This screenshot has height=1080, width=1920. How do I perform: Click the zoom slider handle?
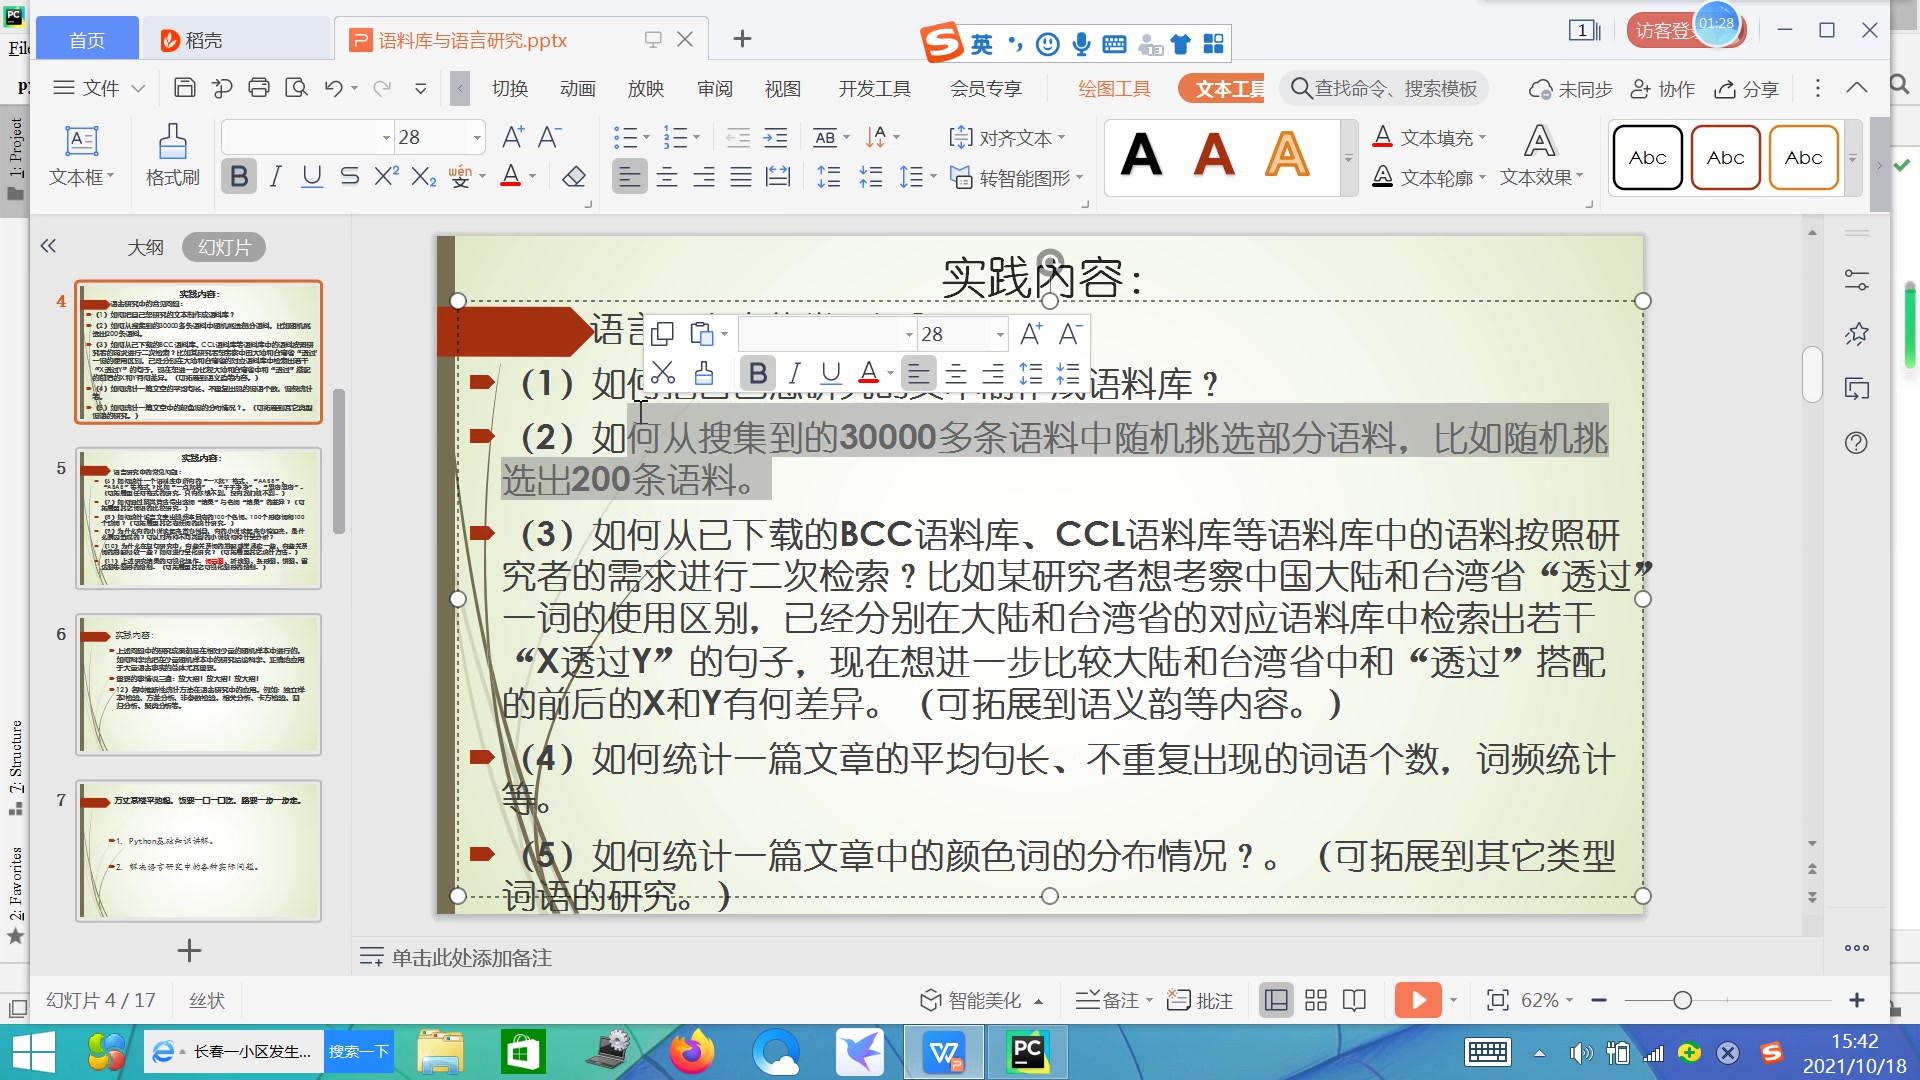(1683, 1000)
